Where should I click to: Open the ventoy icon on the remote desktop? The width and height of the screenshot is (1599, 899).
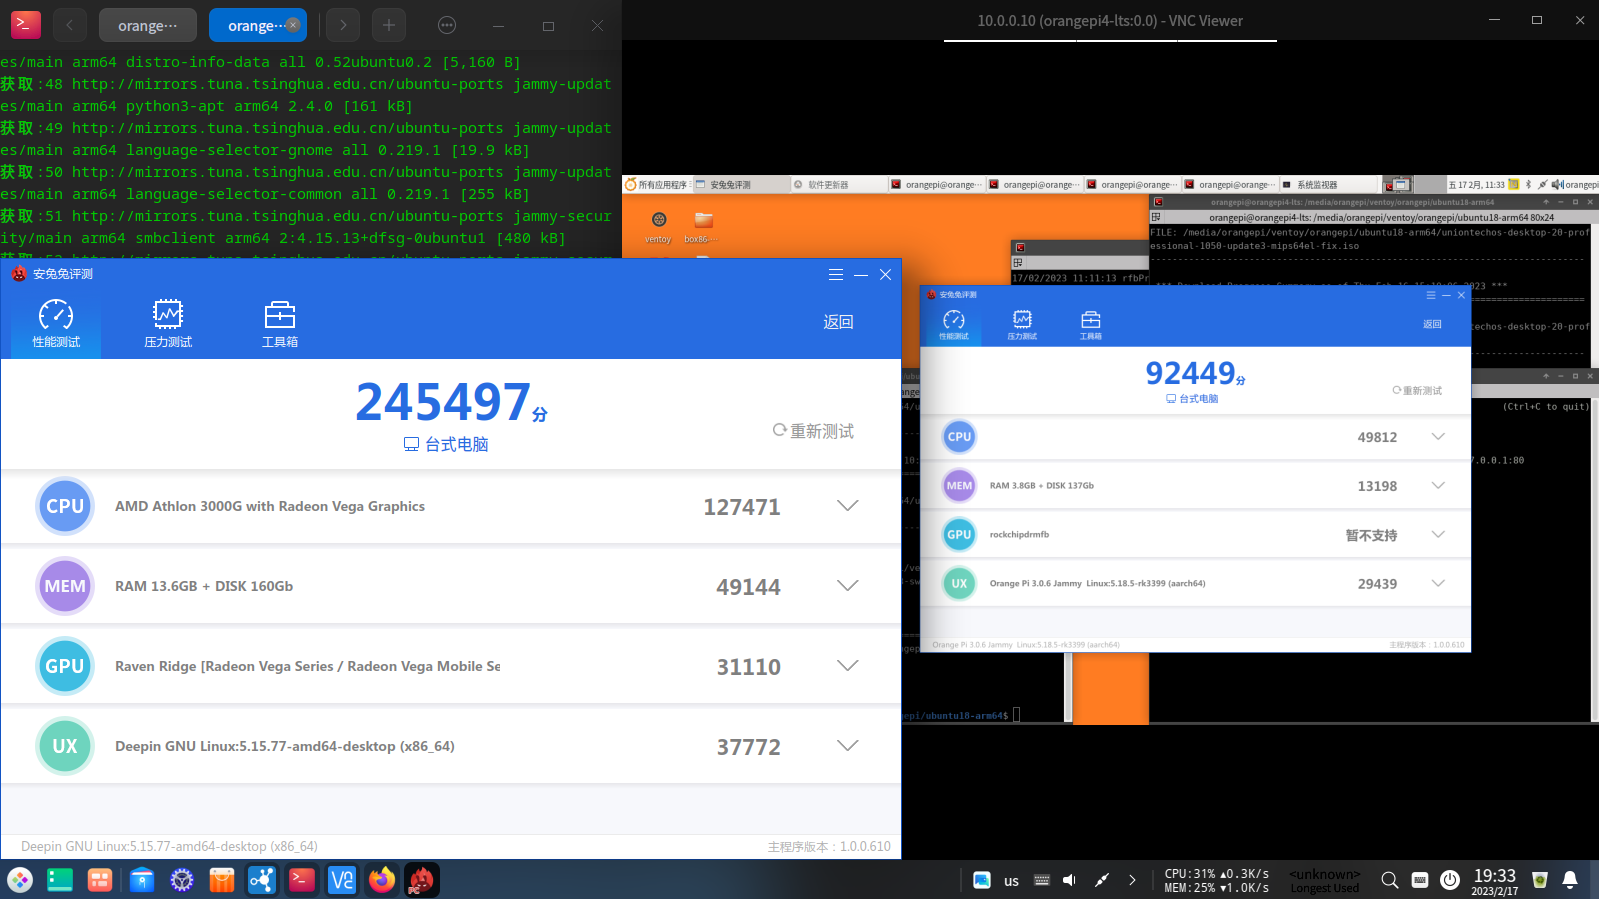(658, 227)
